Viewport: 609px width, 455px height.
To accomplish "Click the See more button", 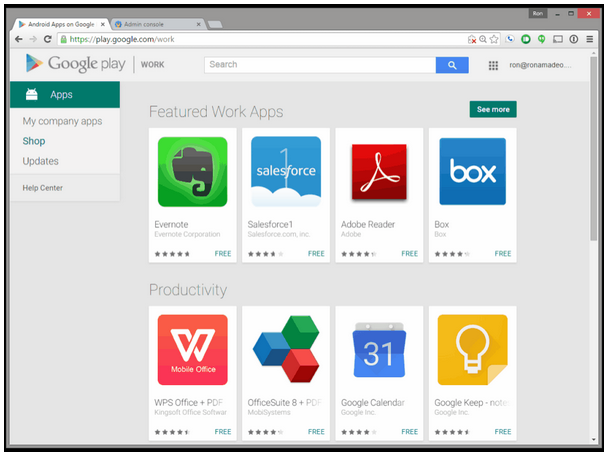I will (493, 109).
